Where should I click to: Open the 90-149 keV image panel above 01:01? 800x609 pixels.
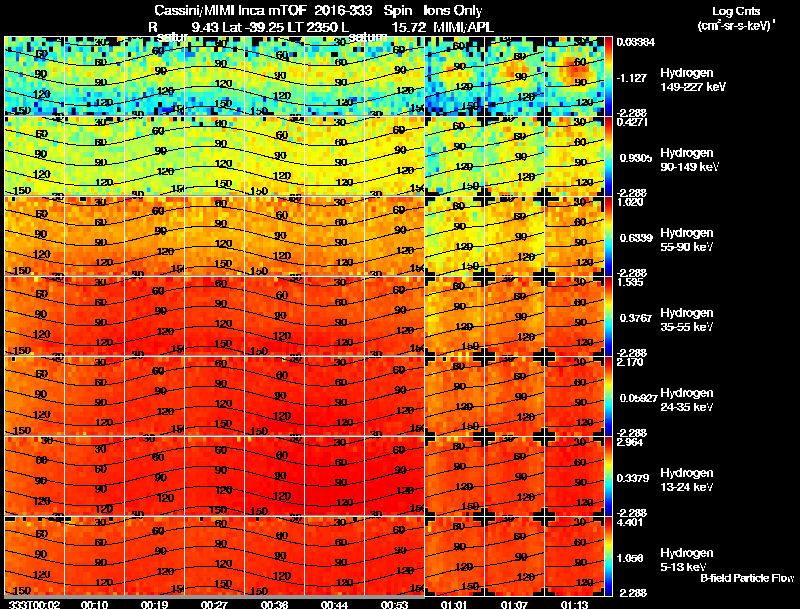pyautogui.click(x=455, y=156)
